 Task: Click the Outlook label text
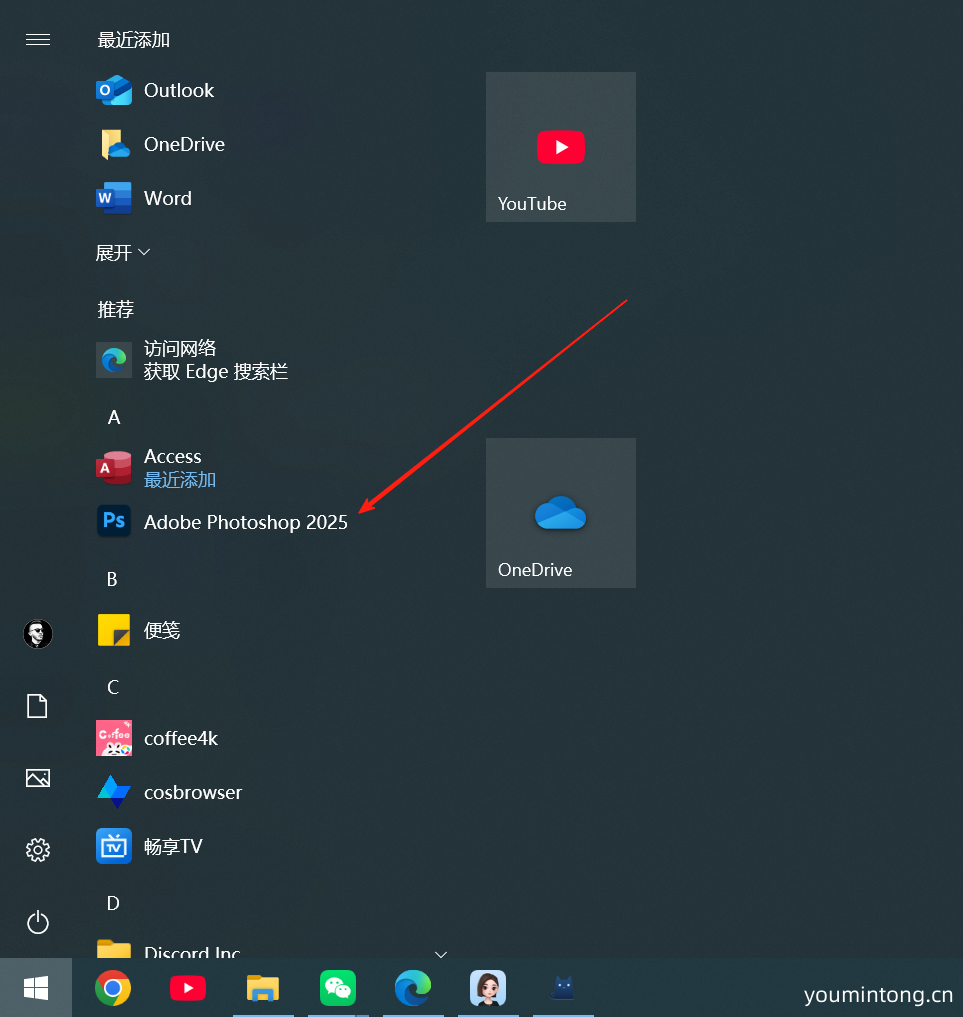(179, 91)
